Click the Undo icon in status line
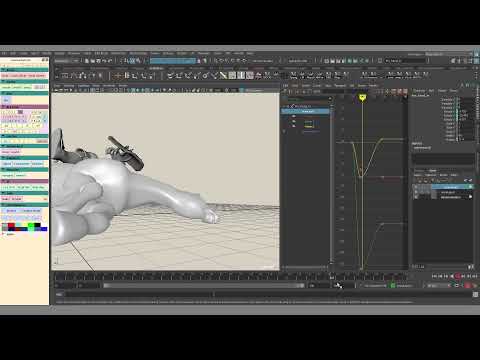The height and width of the screenshot is (360, 480). [104, 61]
